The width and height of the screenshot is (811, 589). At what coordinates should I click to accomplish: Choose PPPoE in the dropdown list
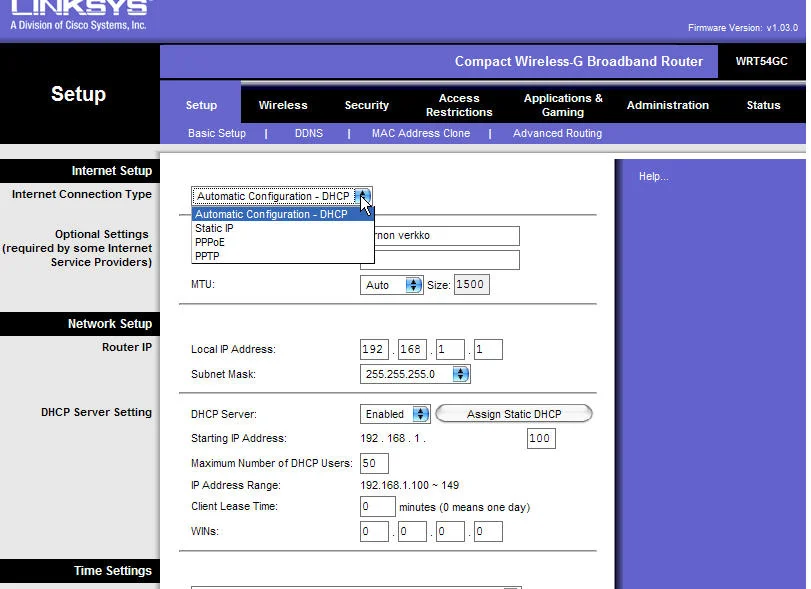210,242
